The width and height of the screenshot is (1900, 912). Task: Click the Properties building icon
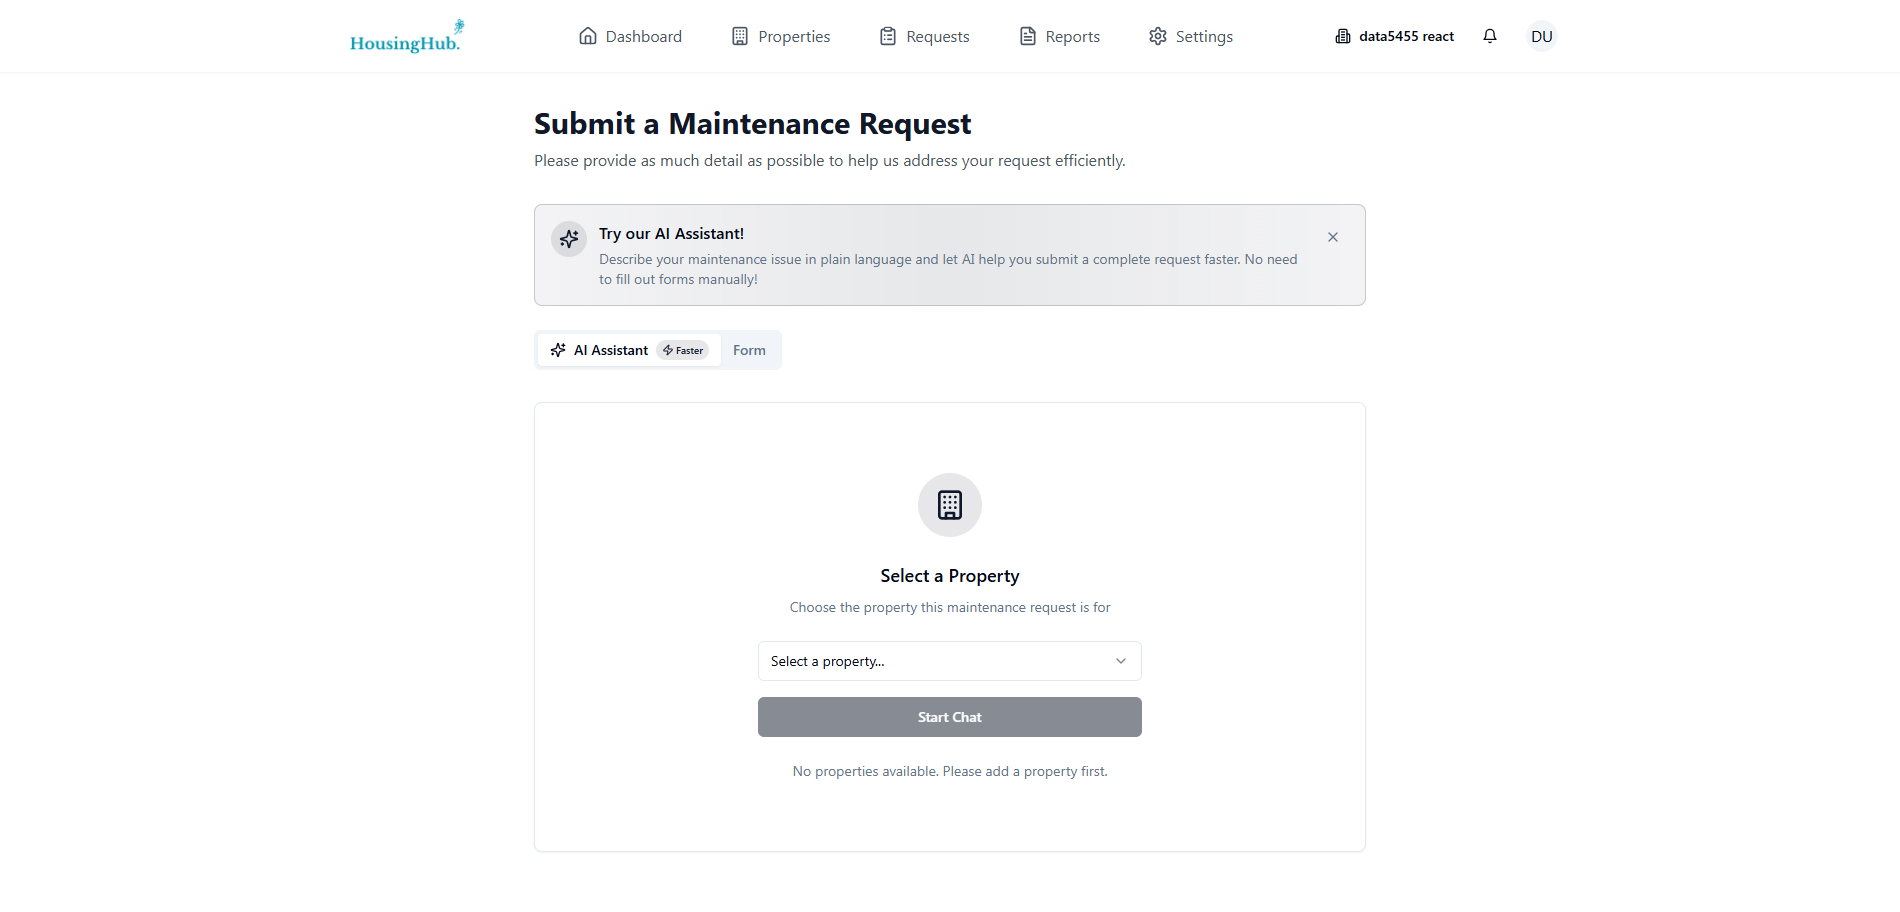[x=740, y=35]
